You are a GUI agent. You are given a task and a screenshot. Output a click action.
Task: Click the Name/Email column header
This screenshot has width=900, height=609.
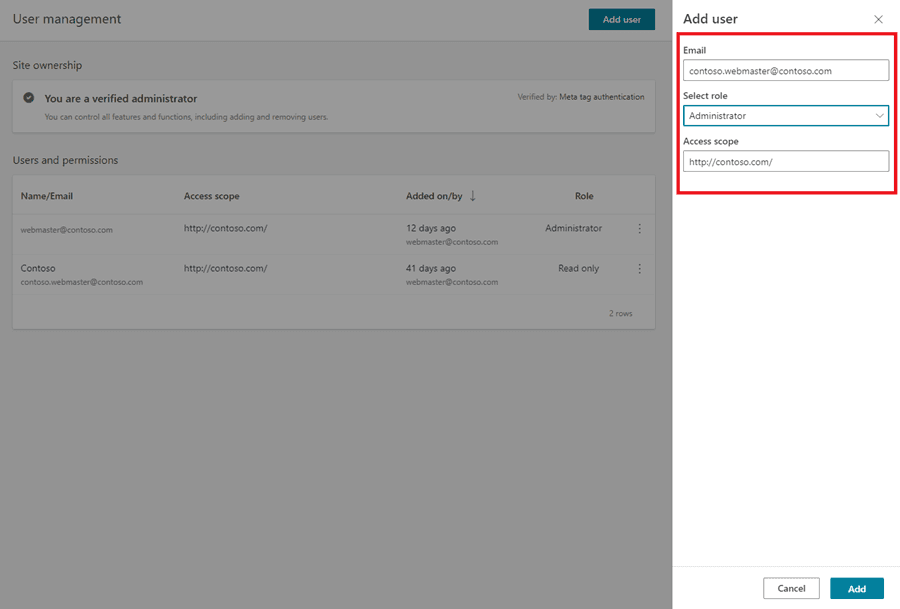(46, 196)
